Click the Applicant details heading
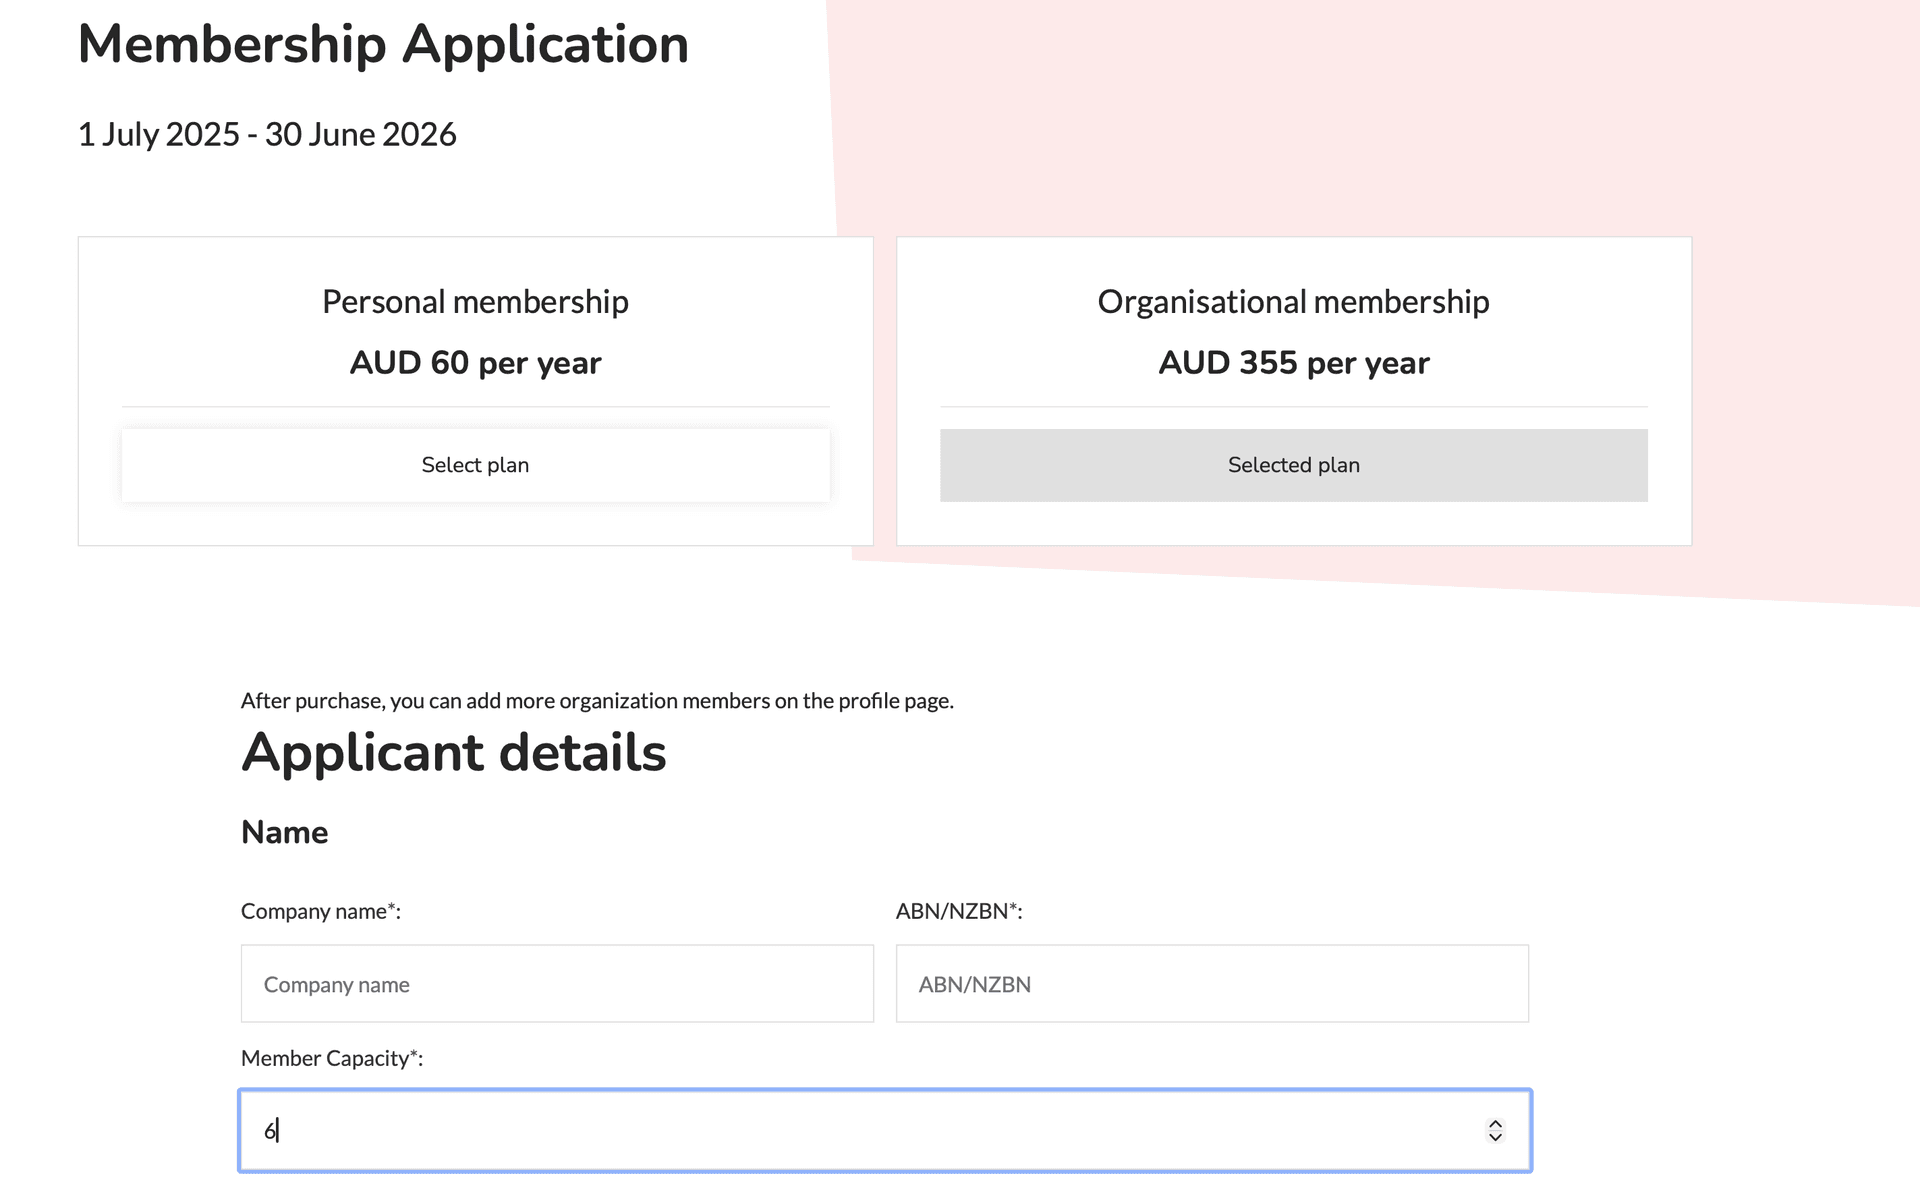The width and height of the screenshot is (1920, 1194). pos(453,752)
